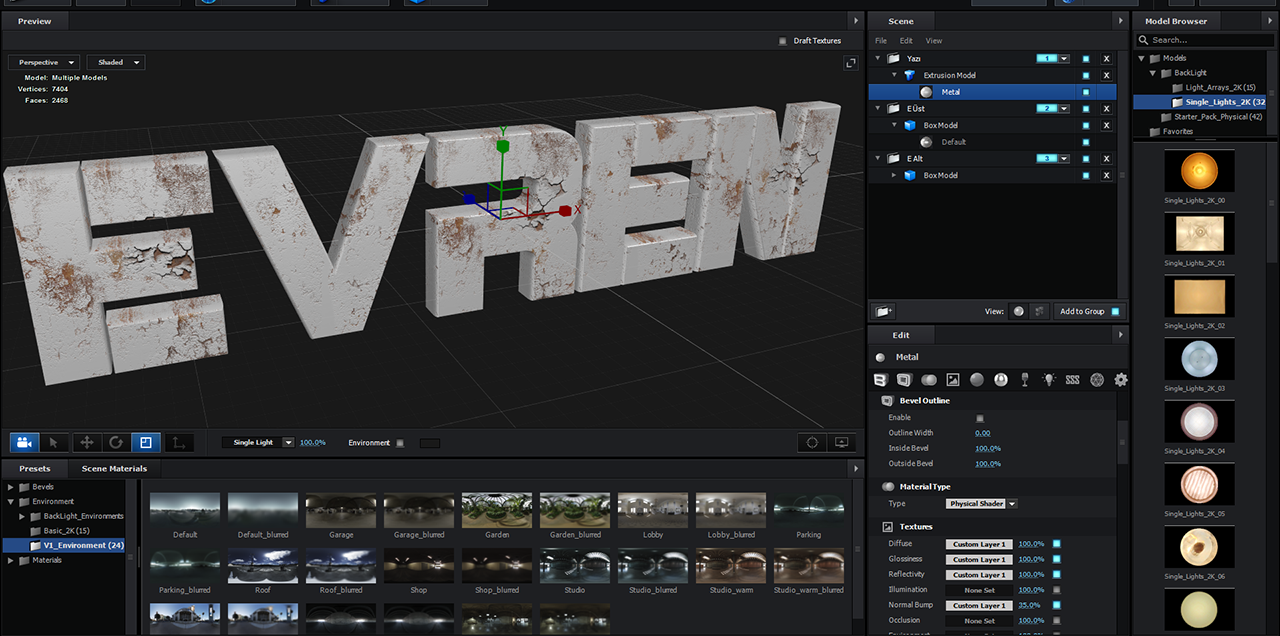Screen dimensions: 1280x636
Task: Click the monitor display icon in preview
Action: tap(841, 442)
